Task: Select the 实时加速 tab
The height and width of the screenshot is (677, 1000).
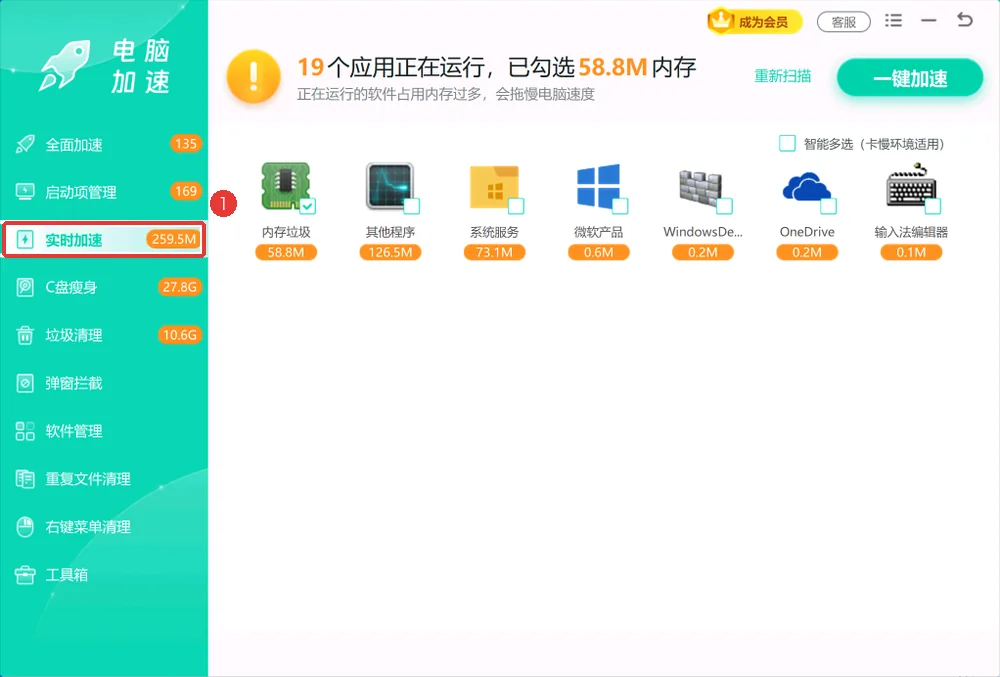Action: 104,240
